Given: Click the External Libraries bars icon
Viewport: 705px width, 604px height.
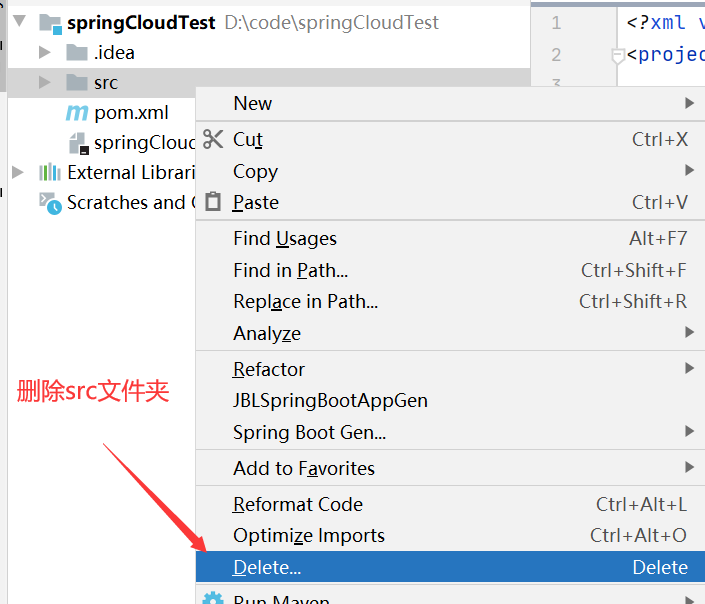Looking at the screenshot, I should pos(50,172).
